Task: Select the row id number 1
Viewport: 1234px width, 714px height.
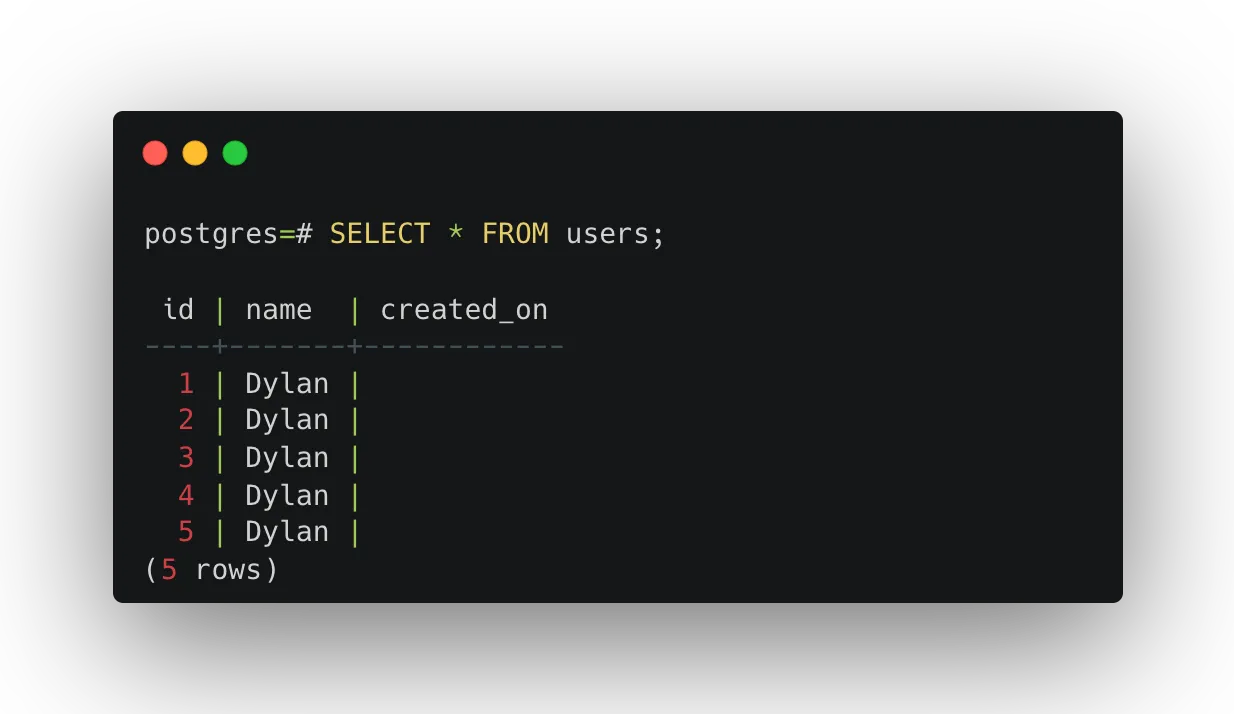Action: 186,384
